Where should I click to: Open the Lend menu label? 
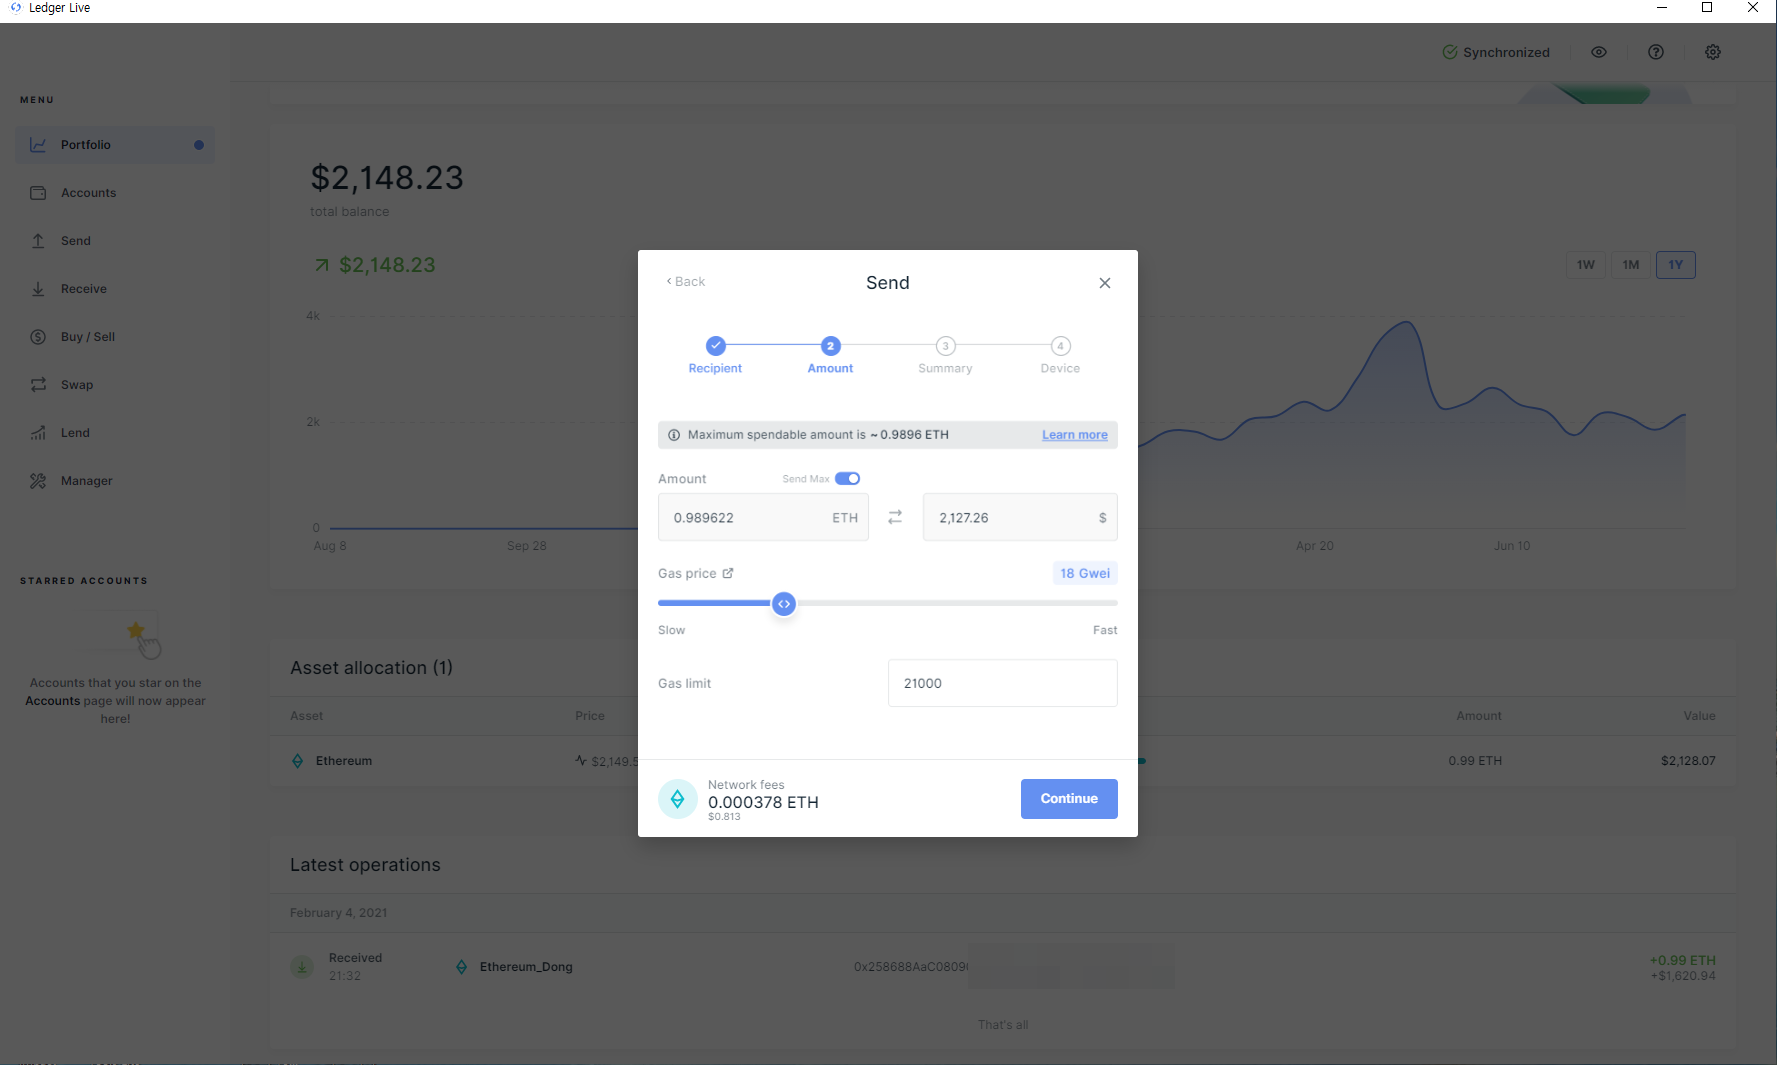coord(75,433)
